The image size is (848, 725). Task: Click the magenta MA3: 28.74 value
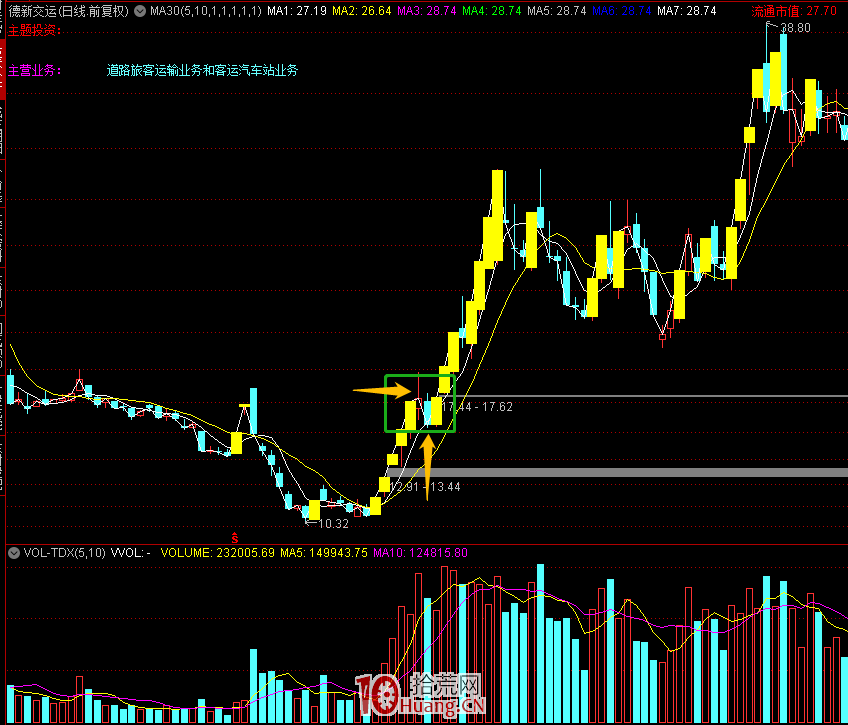(427, 11)
